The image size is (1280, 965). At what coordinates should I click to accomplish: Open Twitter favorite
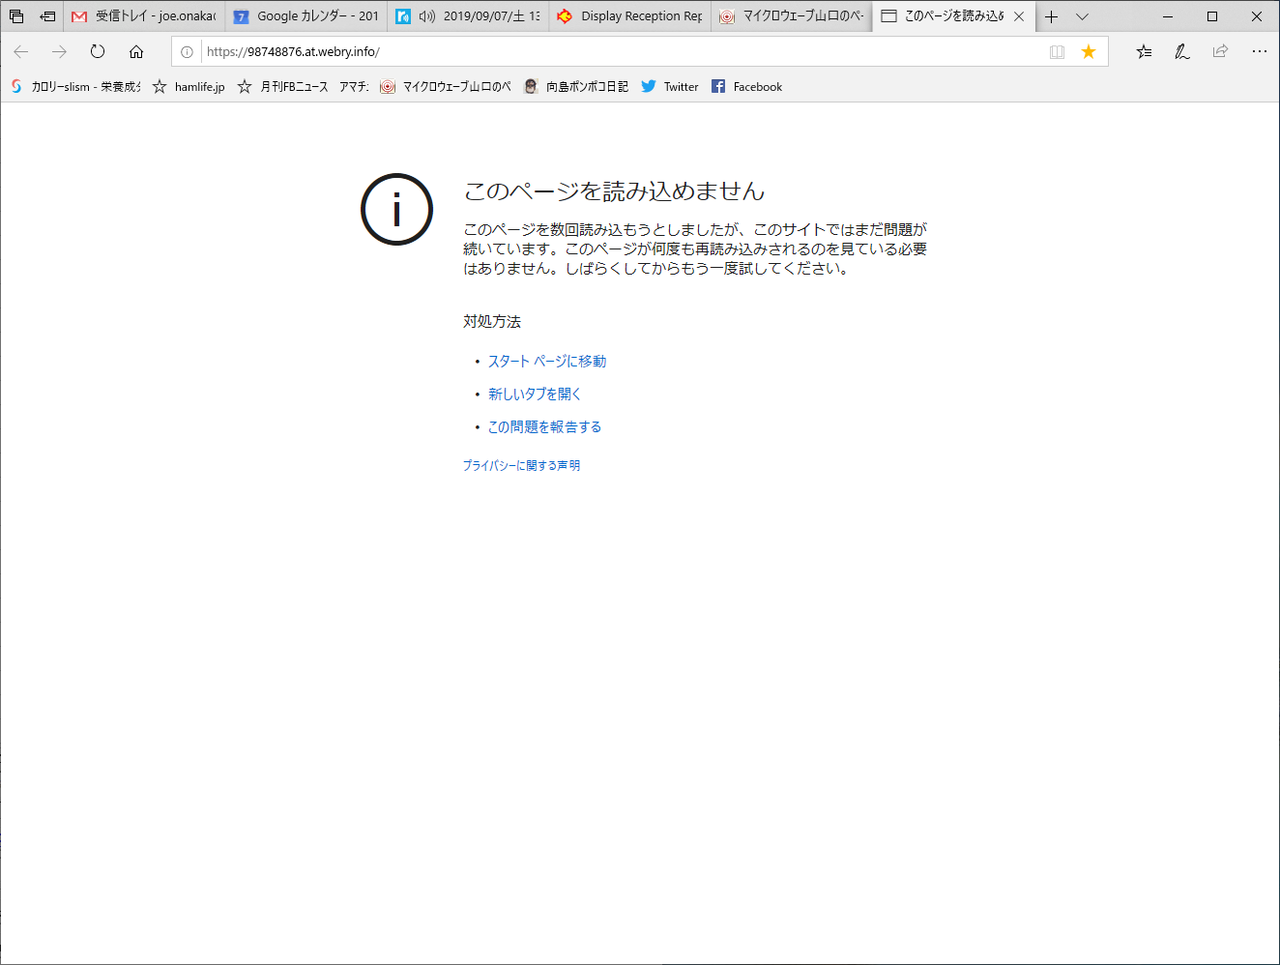pyautogui.click(x=669, y=87)
